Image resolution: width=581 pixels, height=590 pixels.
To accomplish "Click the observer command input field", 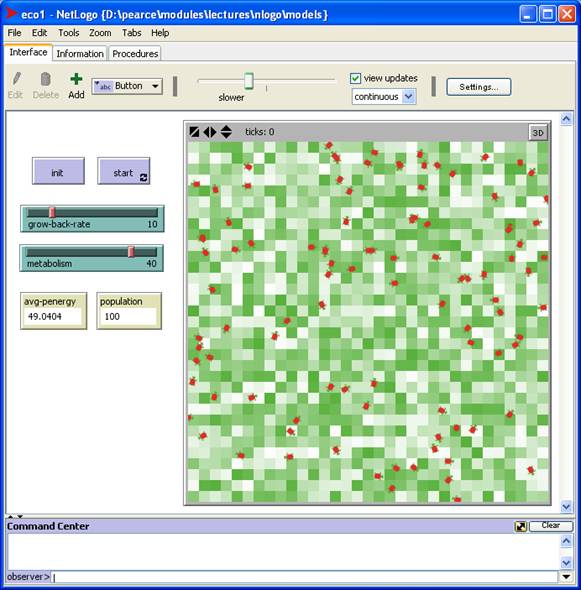I will click(304, 577).
